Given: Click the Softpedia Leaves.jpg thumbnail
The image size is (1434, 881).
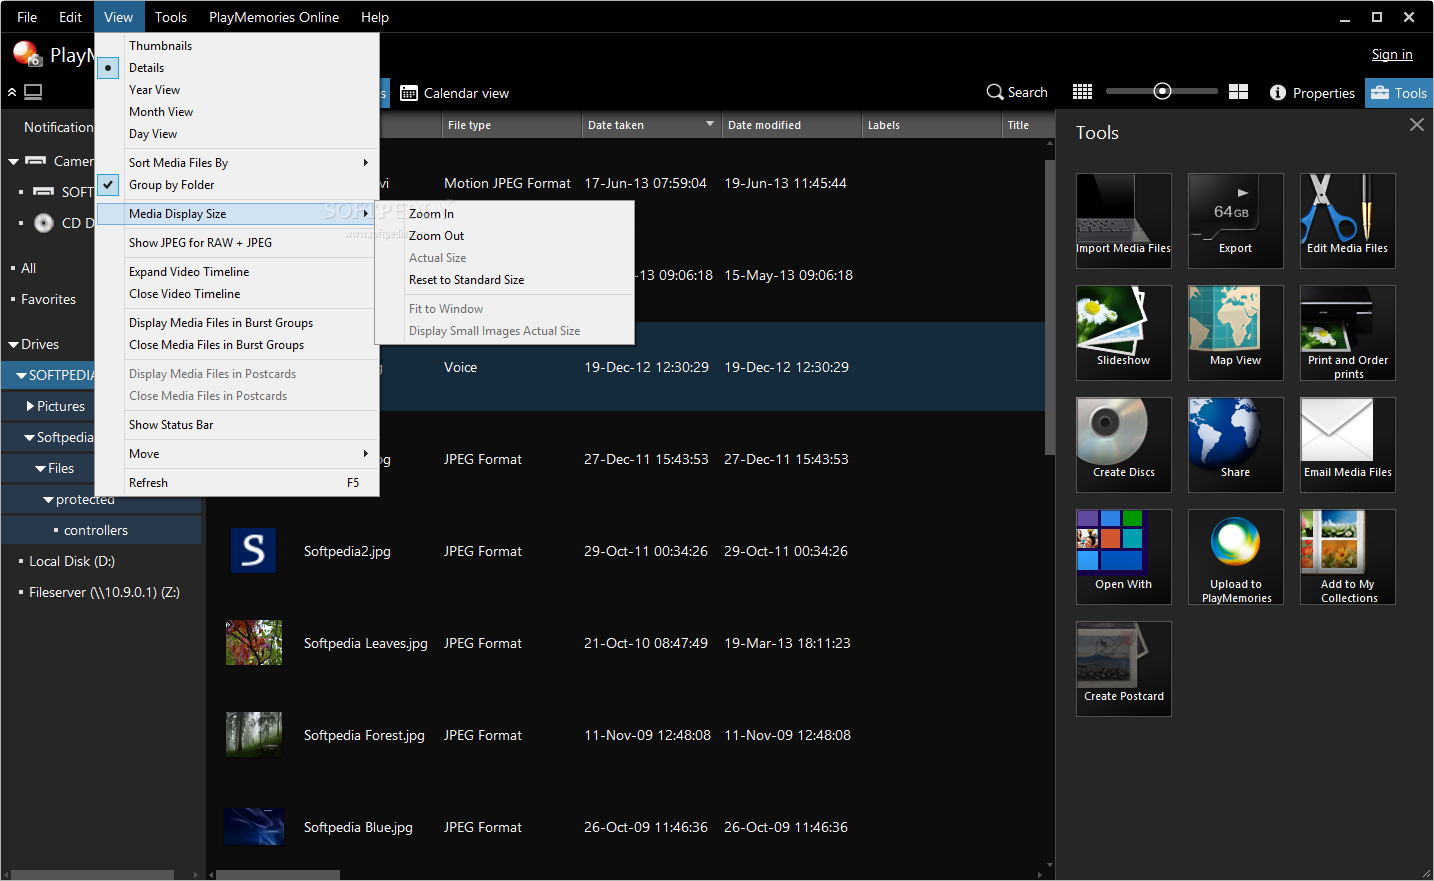Looking at the screenshot, I should coord(254,643).
